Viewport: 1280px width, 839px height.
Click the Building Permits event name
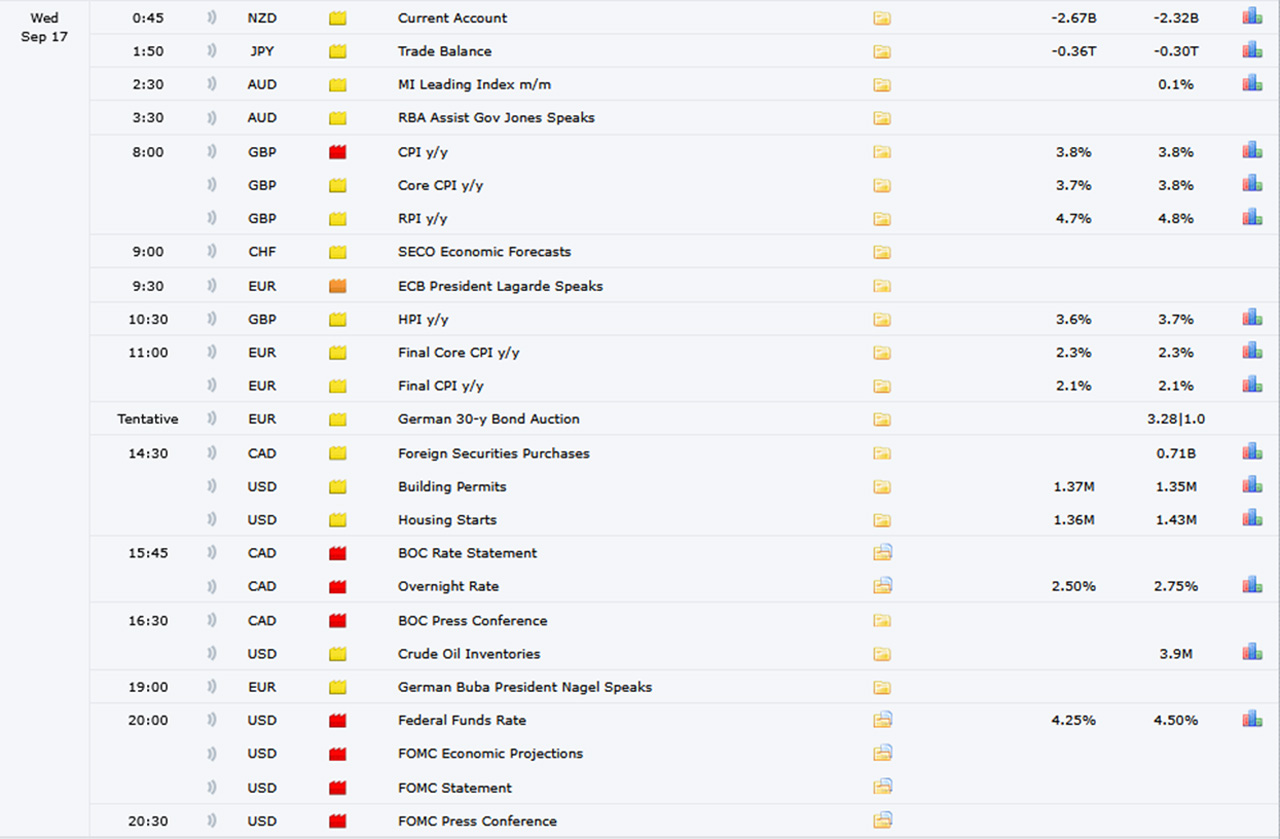[452, 487]
